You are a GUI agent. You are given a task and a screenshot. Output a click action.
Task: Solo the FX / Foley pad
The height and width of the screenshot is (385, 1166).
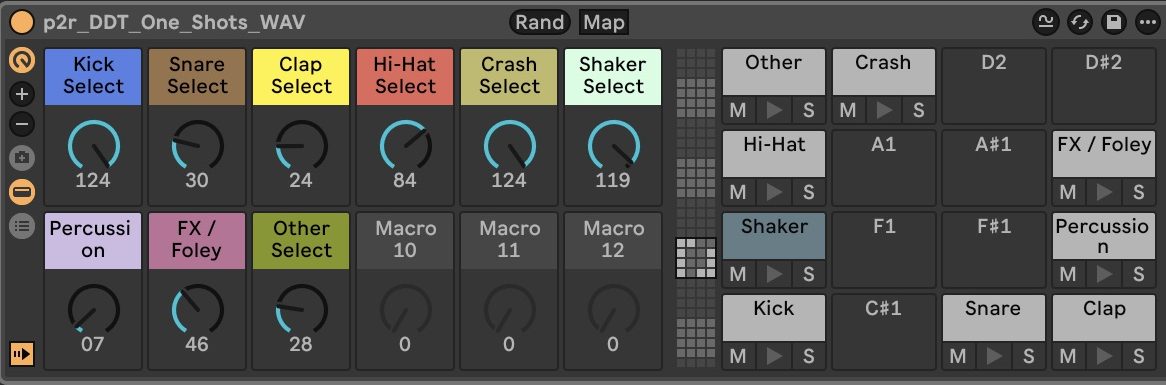(1138, 192)
